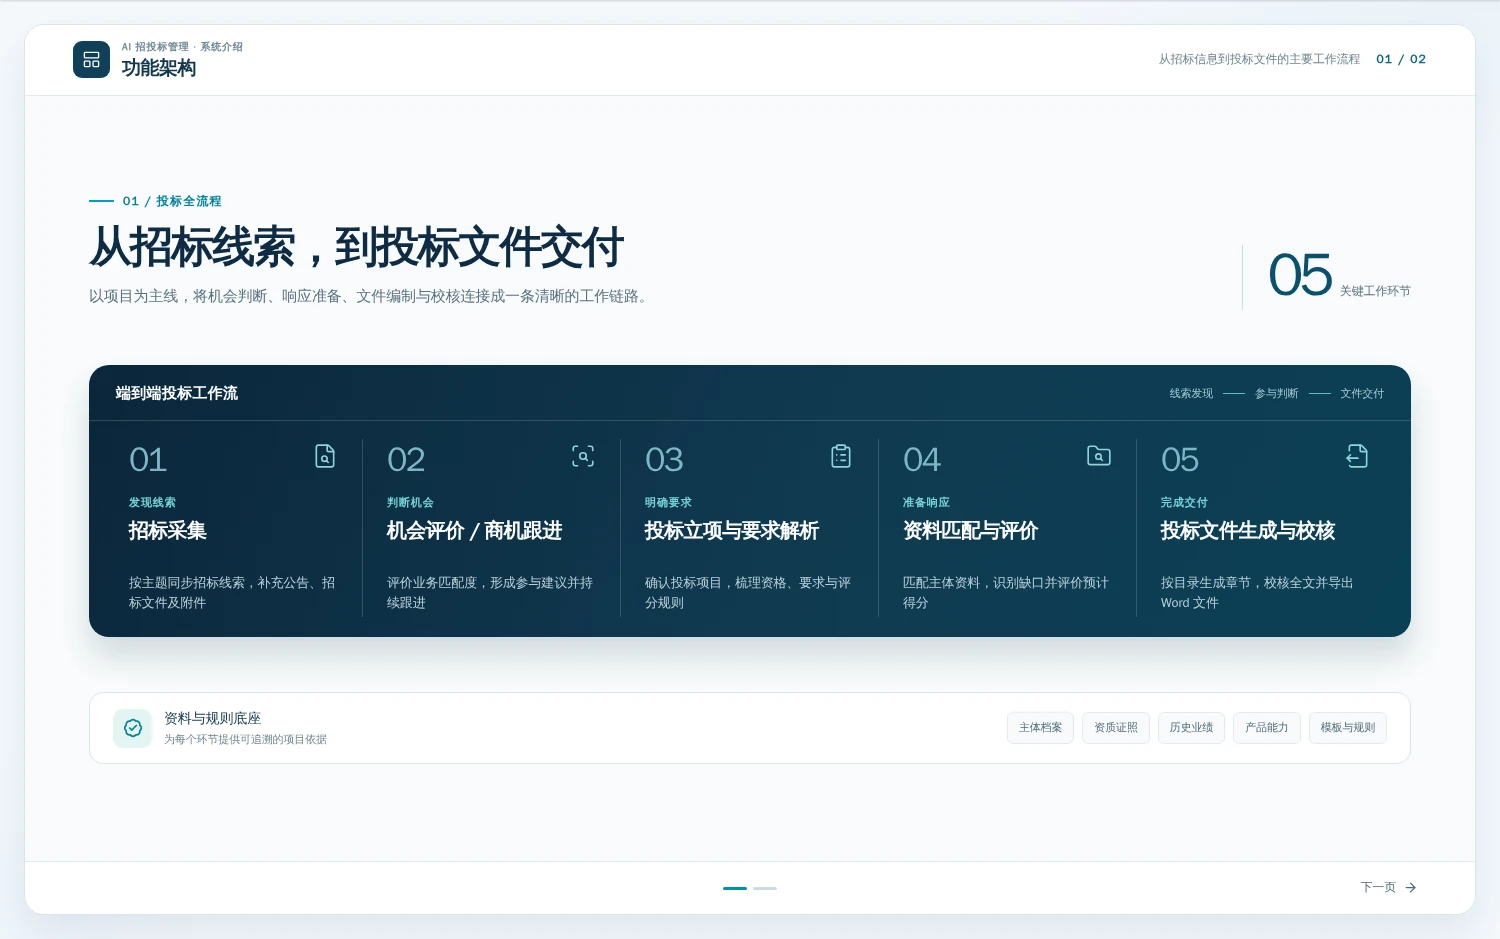This screenshot has height=939, width=1500.
Task: Click the check badge icon beside 资料与规则底座
Action: pos(133,728)
